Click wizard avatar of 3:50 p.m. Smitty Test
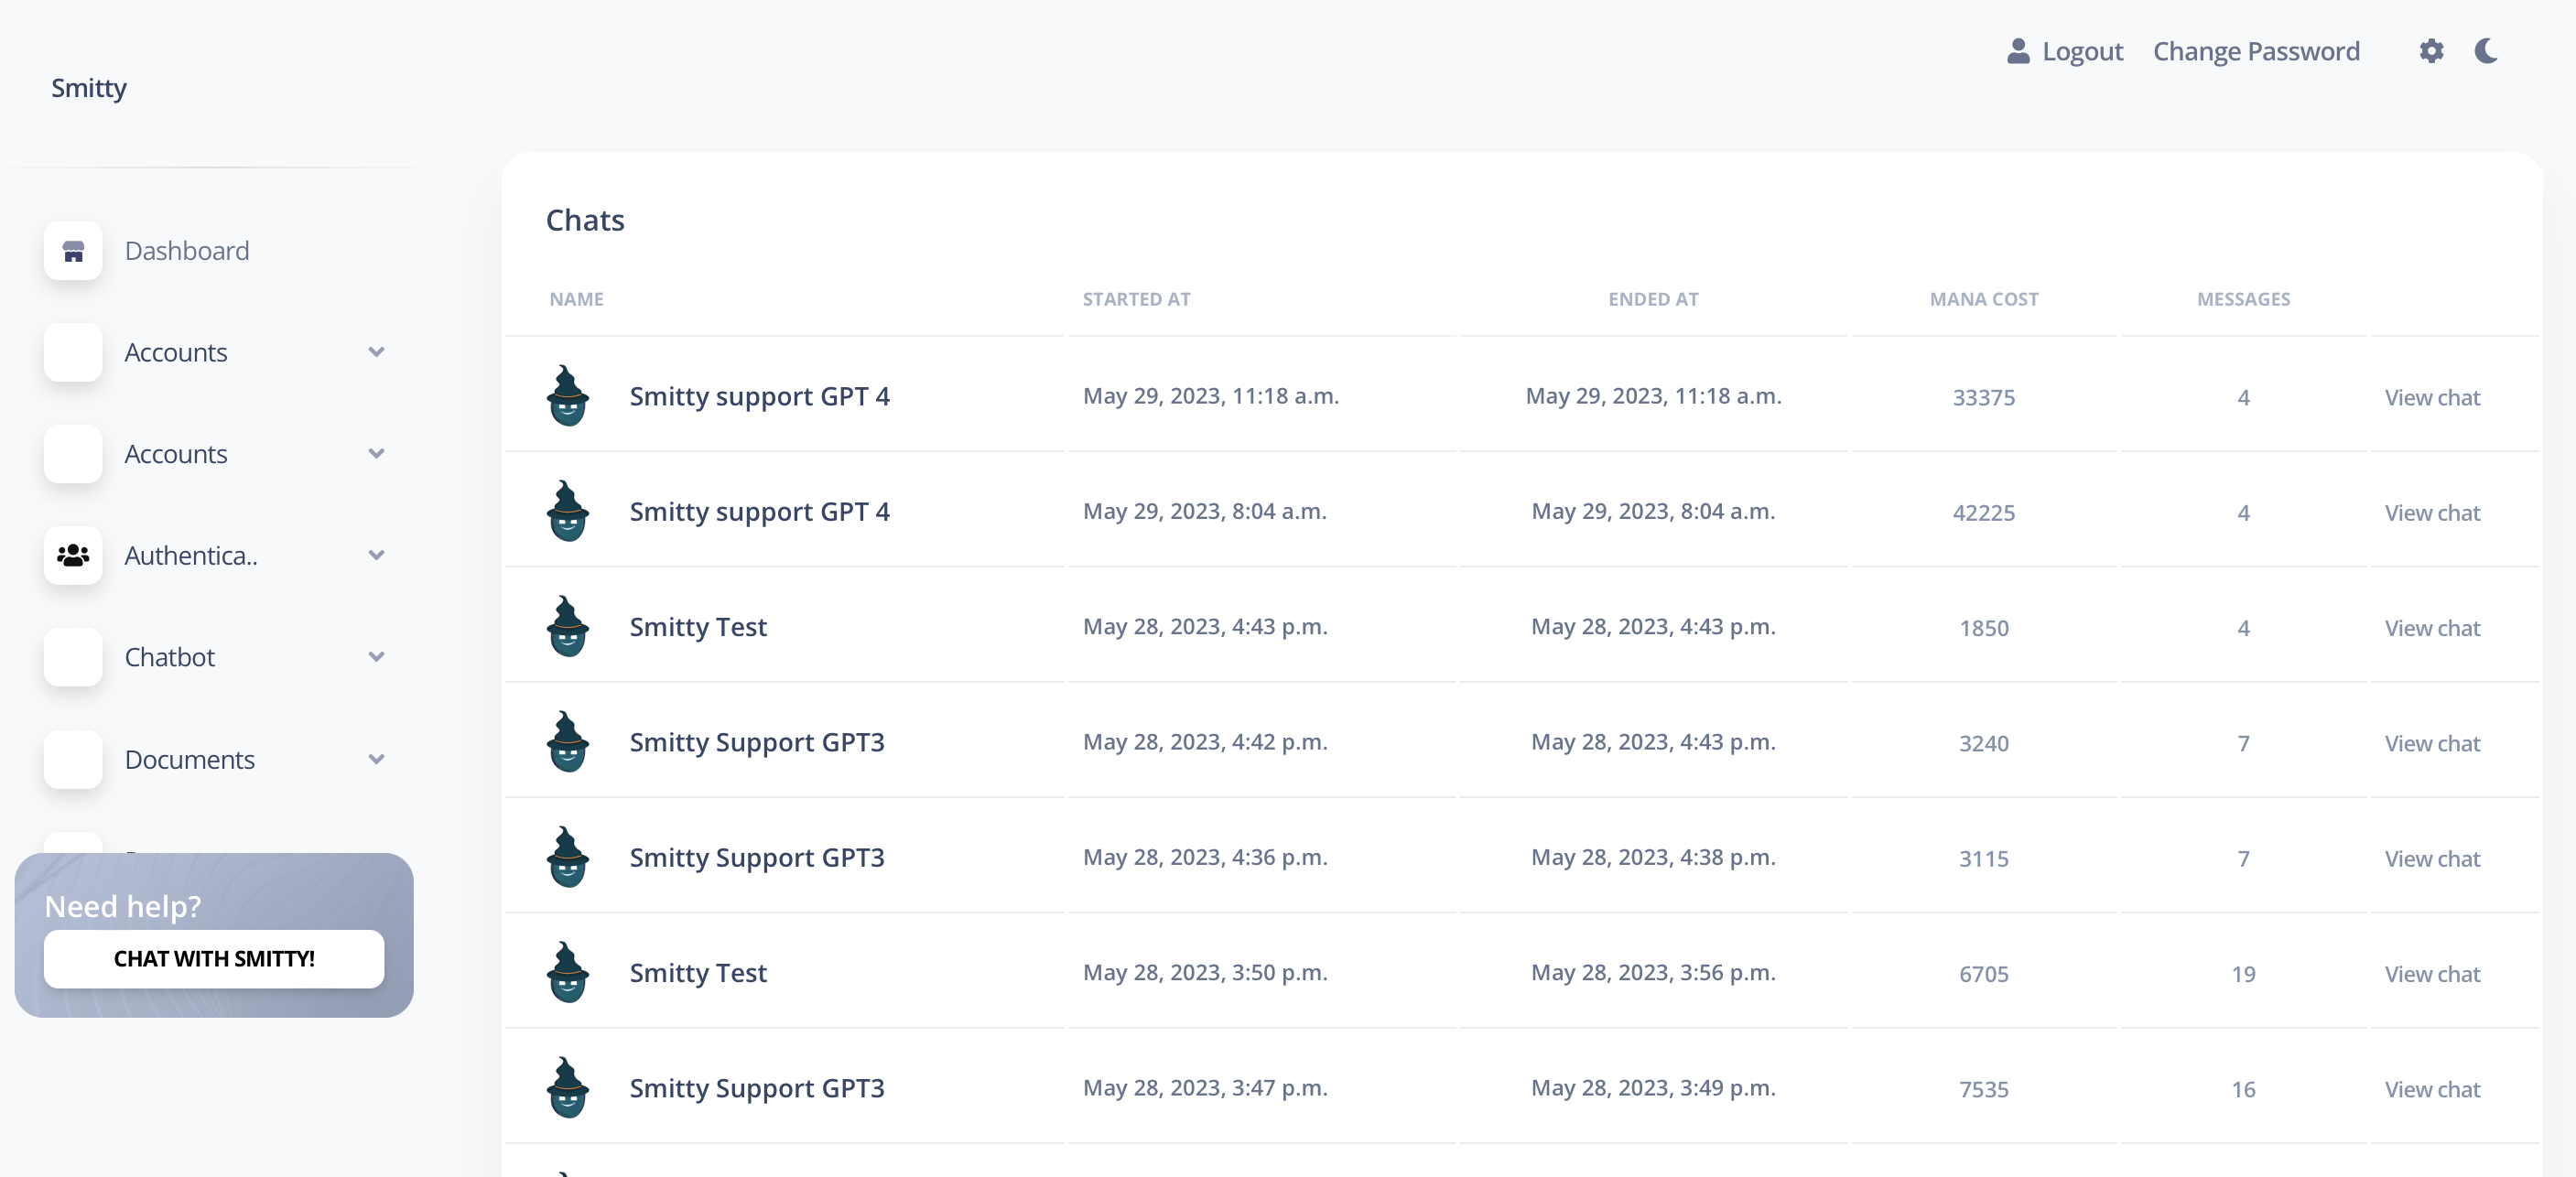2576x1177 pixels. coord(568,972)
